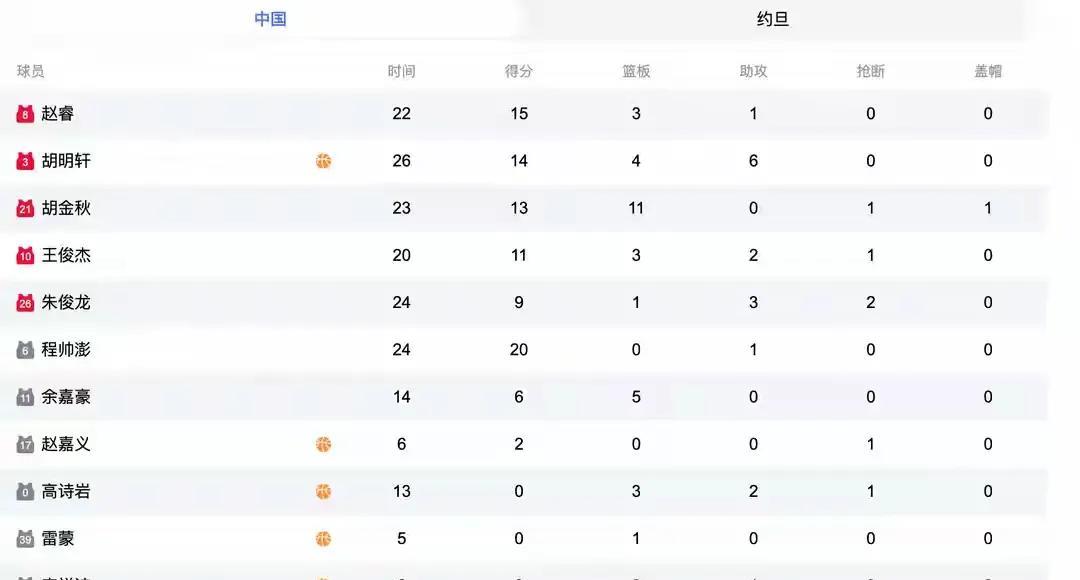The height and width of the screenshot is (580, 1080).
Task: Click the 得分 column header
Action: (x=518, y=71)
